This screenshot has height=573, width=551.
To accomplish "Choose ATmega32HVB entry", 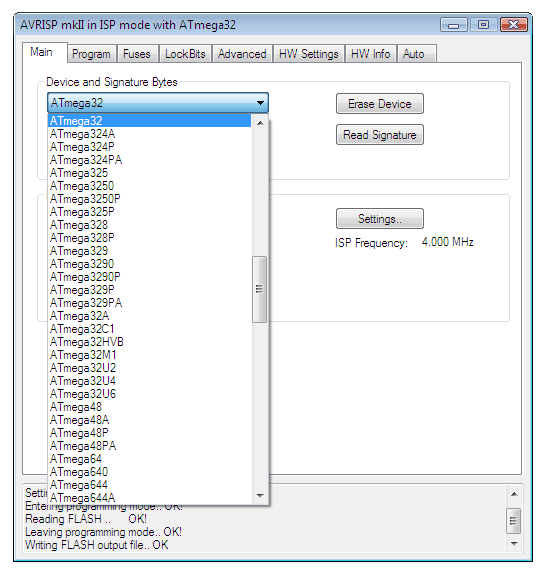I will pyautogui.click(x=149, y=342).
